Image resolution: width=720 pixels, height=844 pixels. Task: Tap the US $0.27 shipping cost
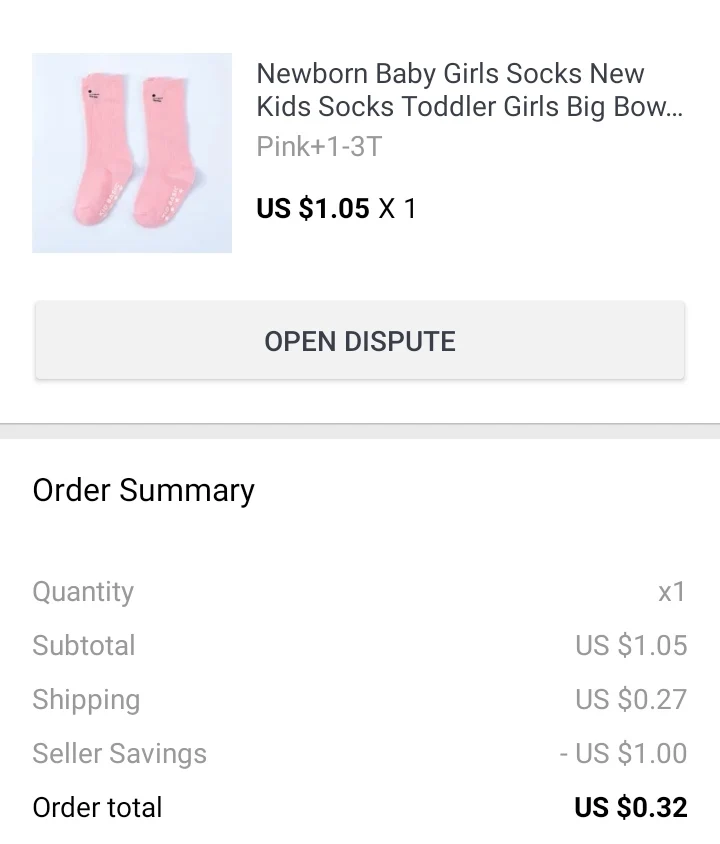(x=631, y=699)
